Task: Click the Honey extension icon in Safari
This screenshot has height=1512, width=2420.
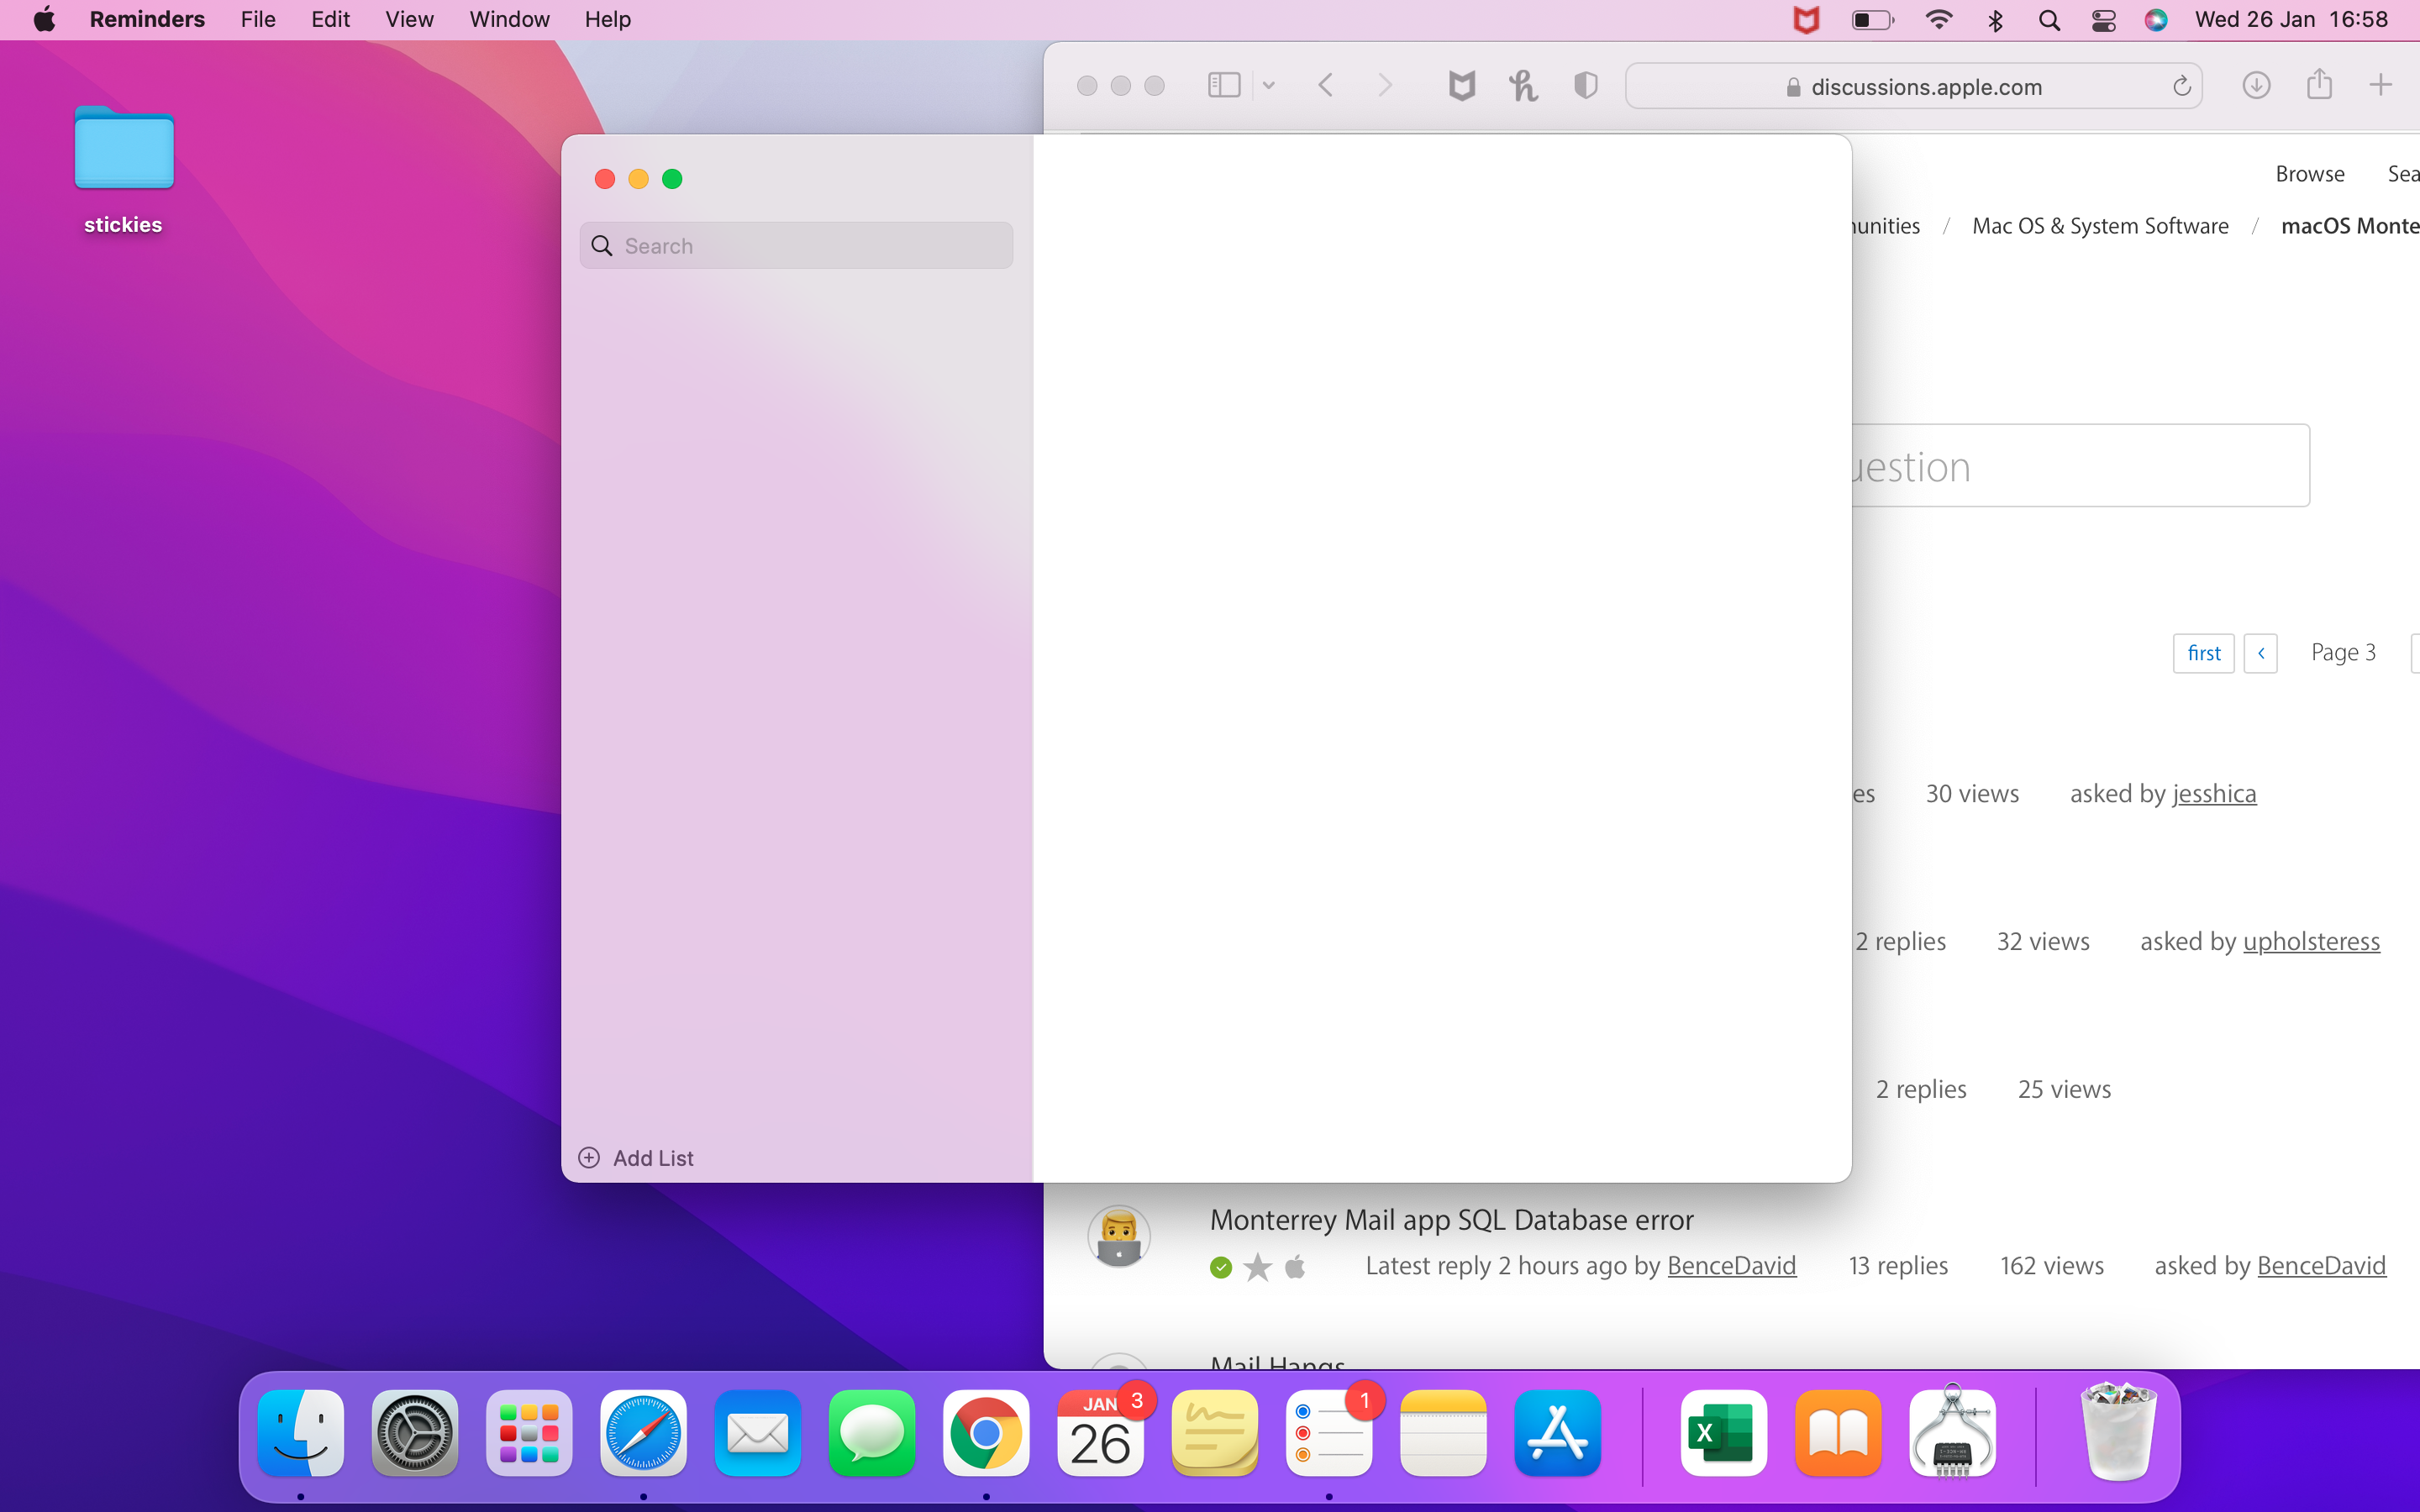Action: coord(1523,86)
